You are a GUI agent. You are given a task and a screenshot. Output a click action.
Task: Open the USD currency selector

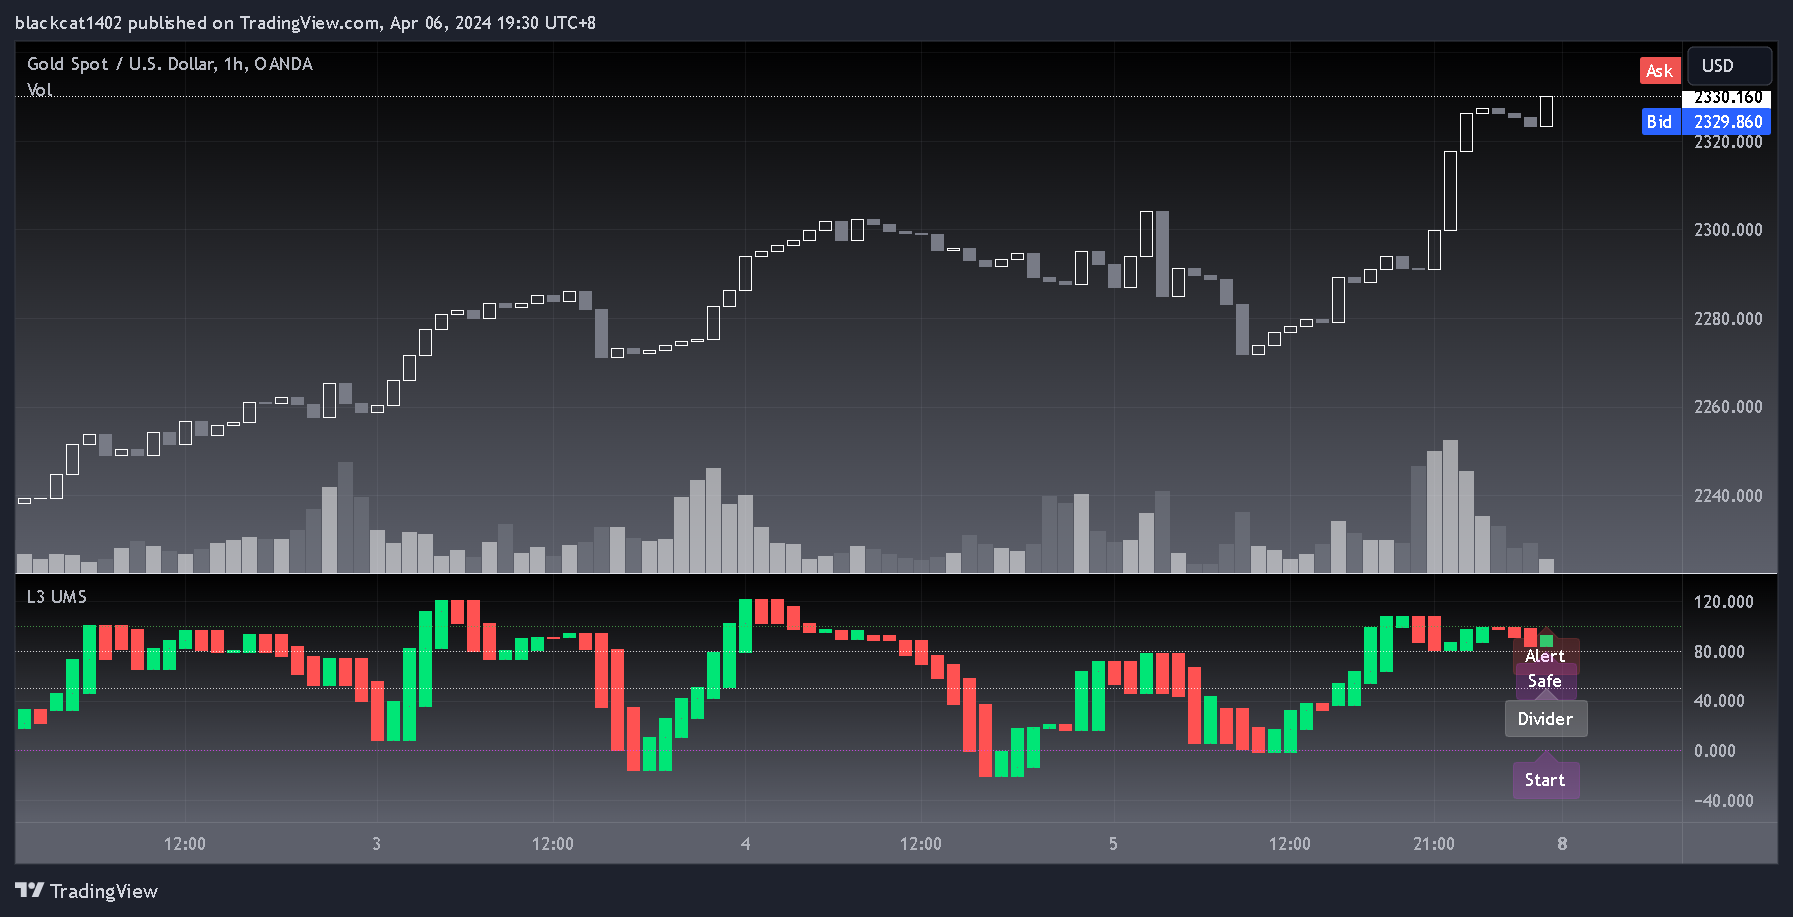[x=1729, y=66]
